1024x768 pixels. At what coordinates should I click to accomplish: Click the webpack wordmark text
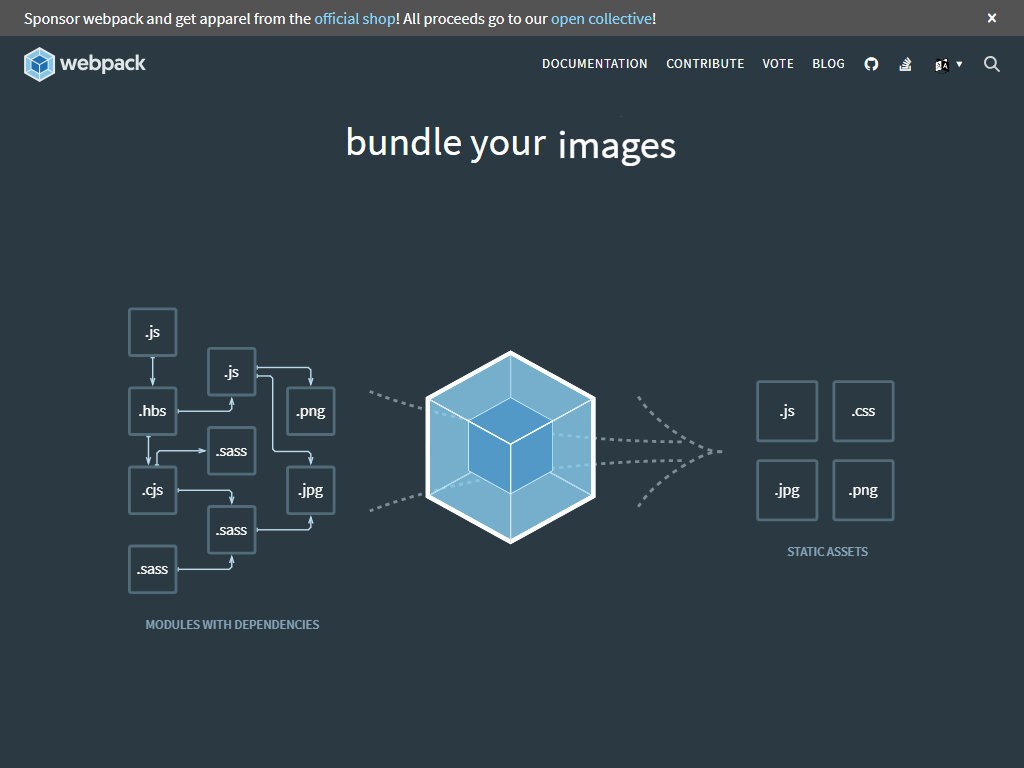103,64
